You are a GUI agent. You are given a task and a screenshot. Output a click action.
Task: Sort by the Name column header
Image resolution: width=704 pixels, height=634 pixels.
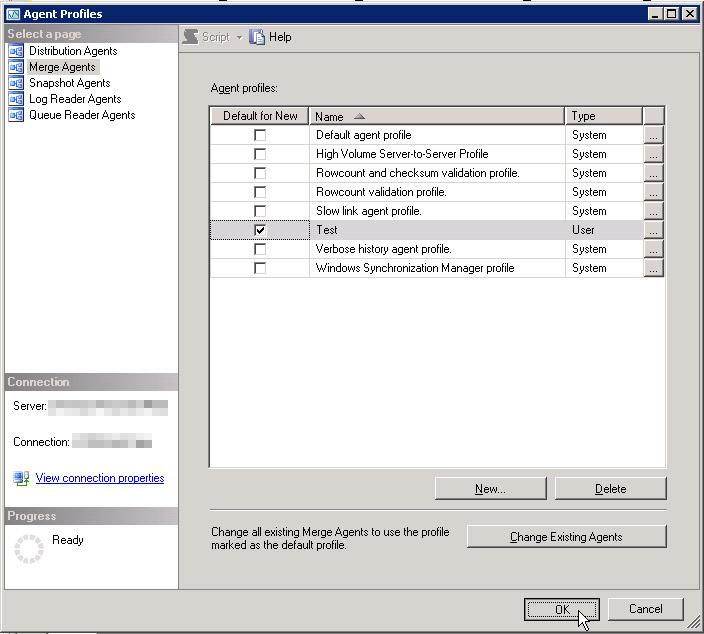(x=436, y=116)
